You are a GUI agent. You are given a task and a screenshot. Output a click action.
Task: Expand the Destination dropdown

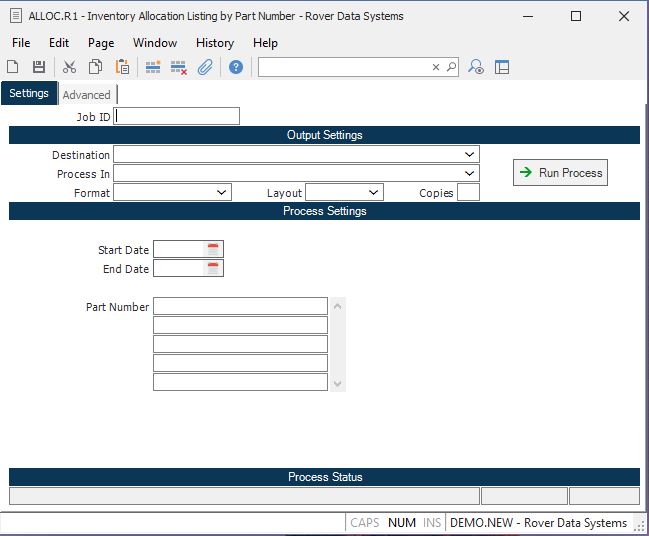coord(469,155)
